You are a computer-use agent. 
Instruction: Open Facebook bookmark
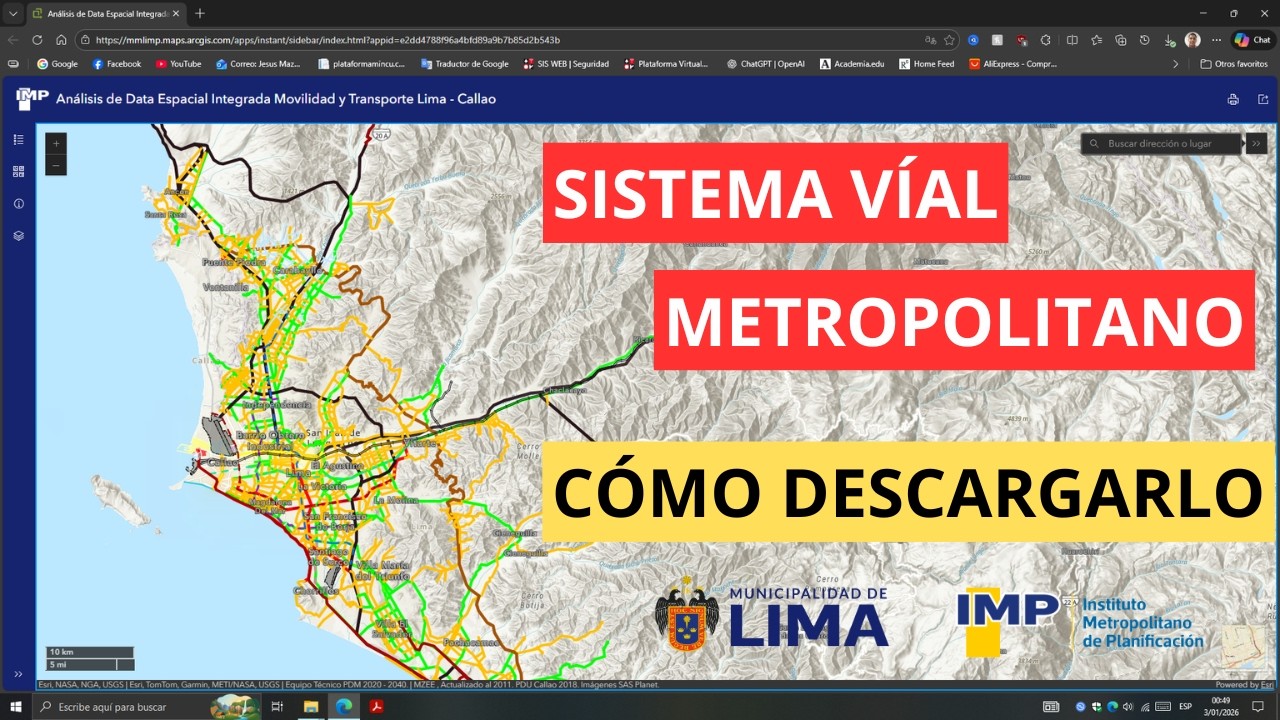[x=117, y=64]
